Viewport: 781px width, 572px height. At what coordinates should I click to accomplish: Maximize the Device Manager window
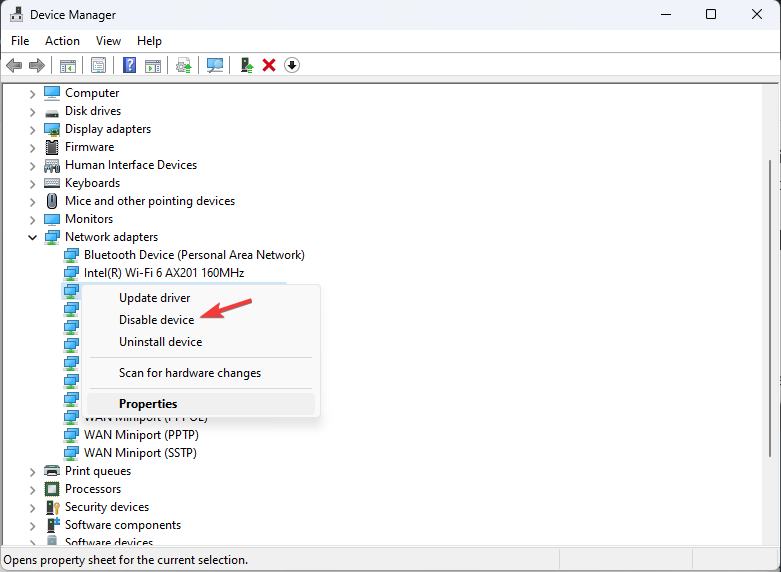[711, 14]
